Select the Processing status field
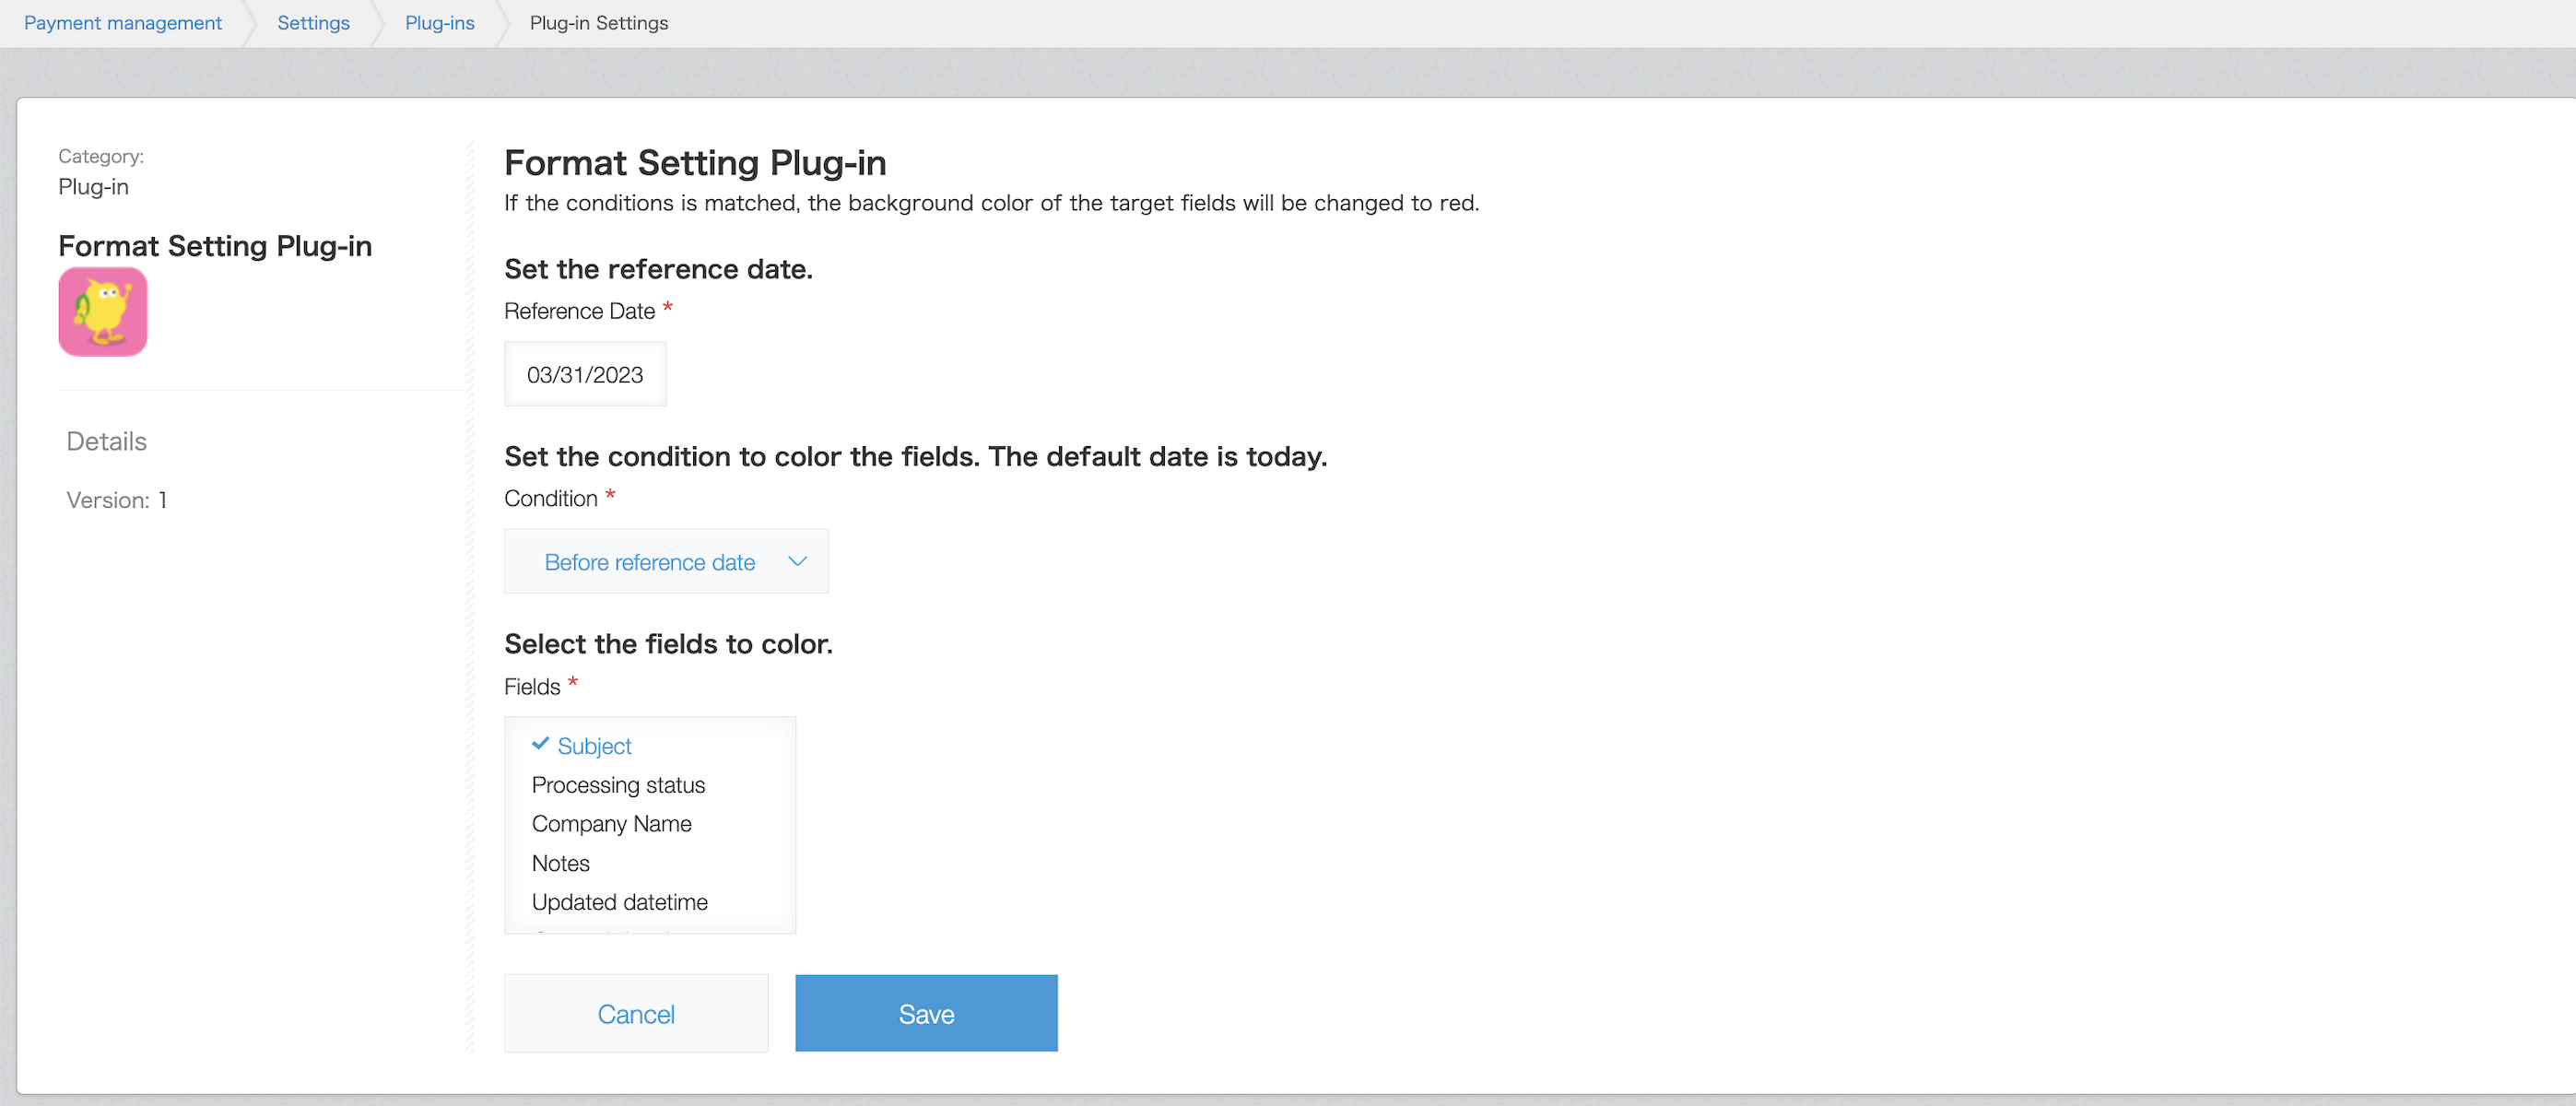The width and height of the screenshot is (2576, 1106). click(618, 785)
